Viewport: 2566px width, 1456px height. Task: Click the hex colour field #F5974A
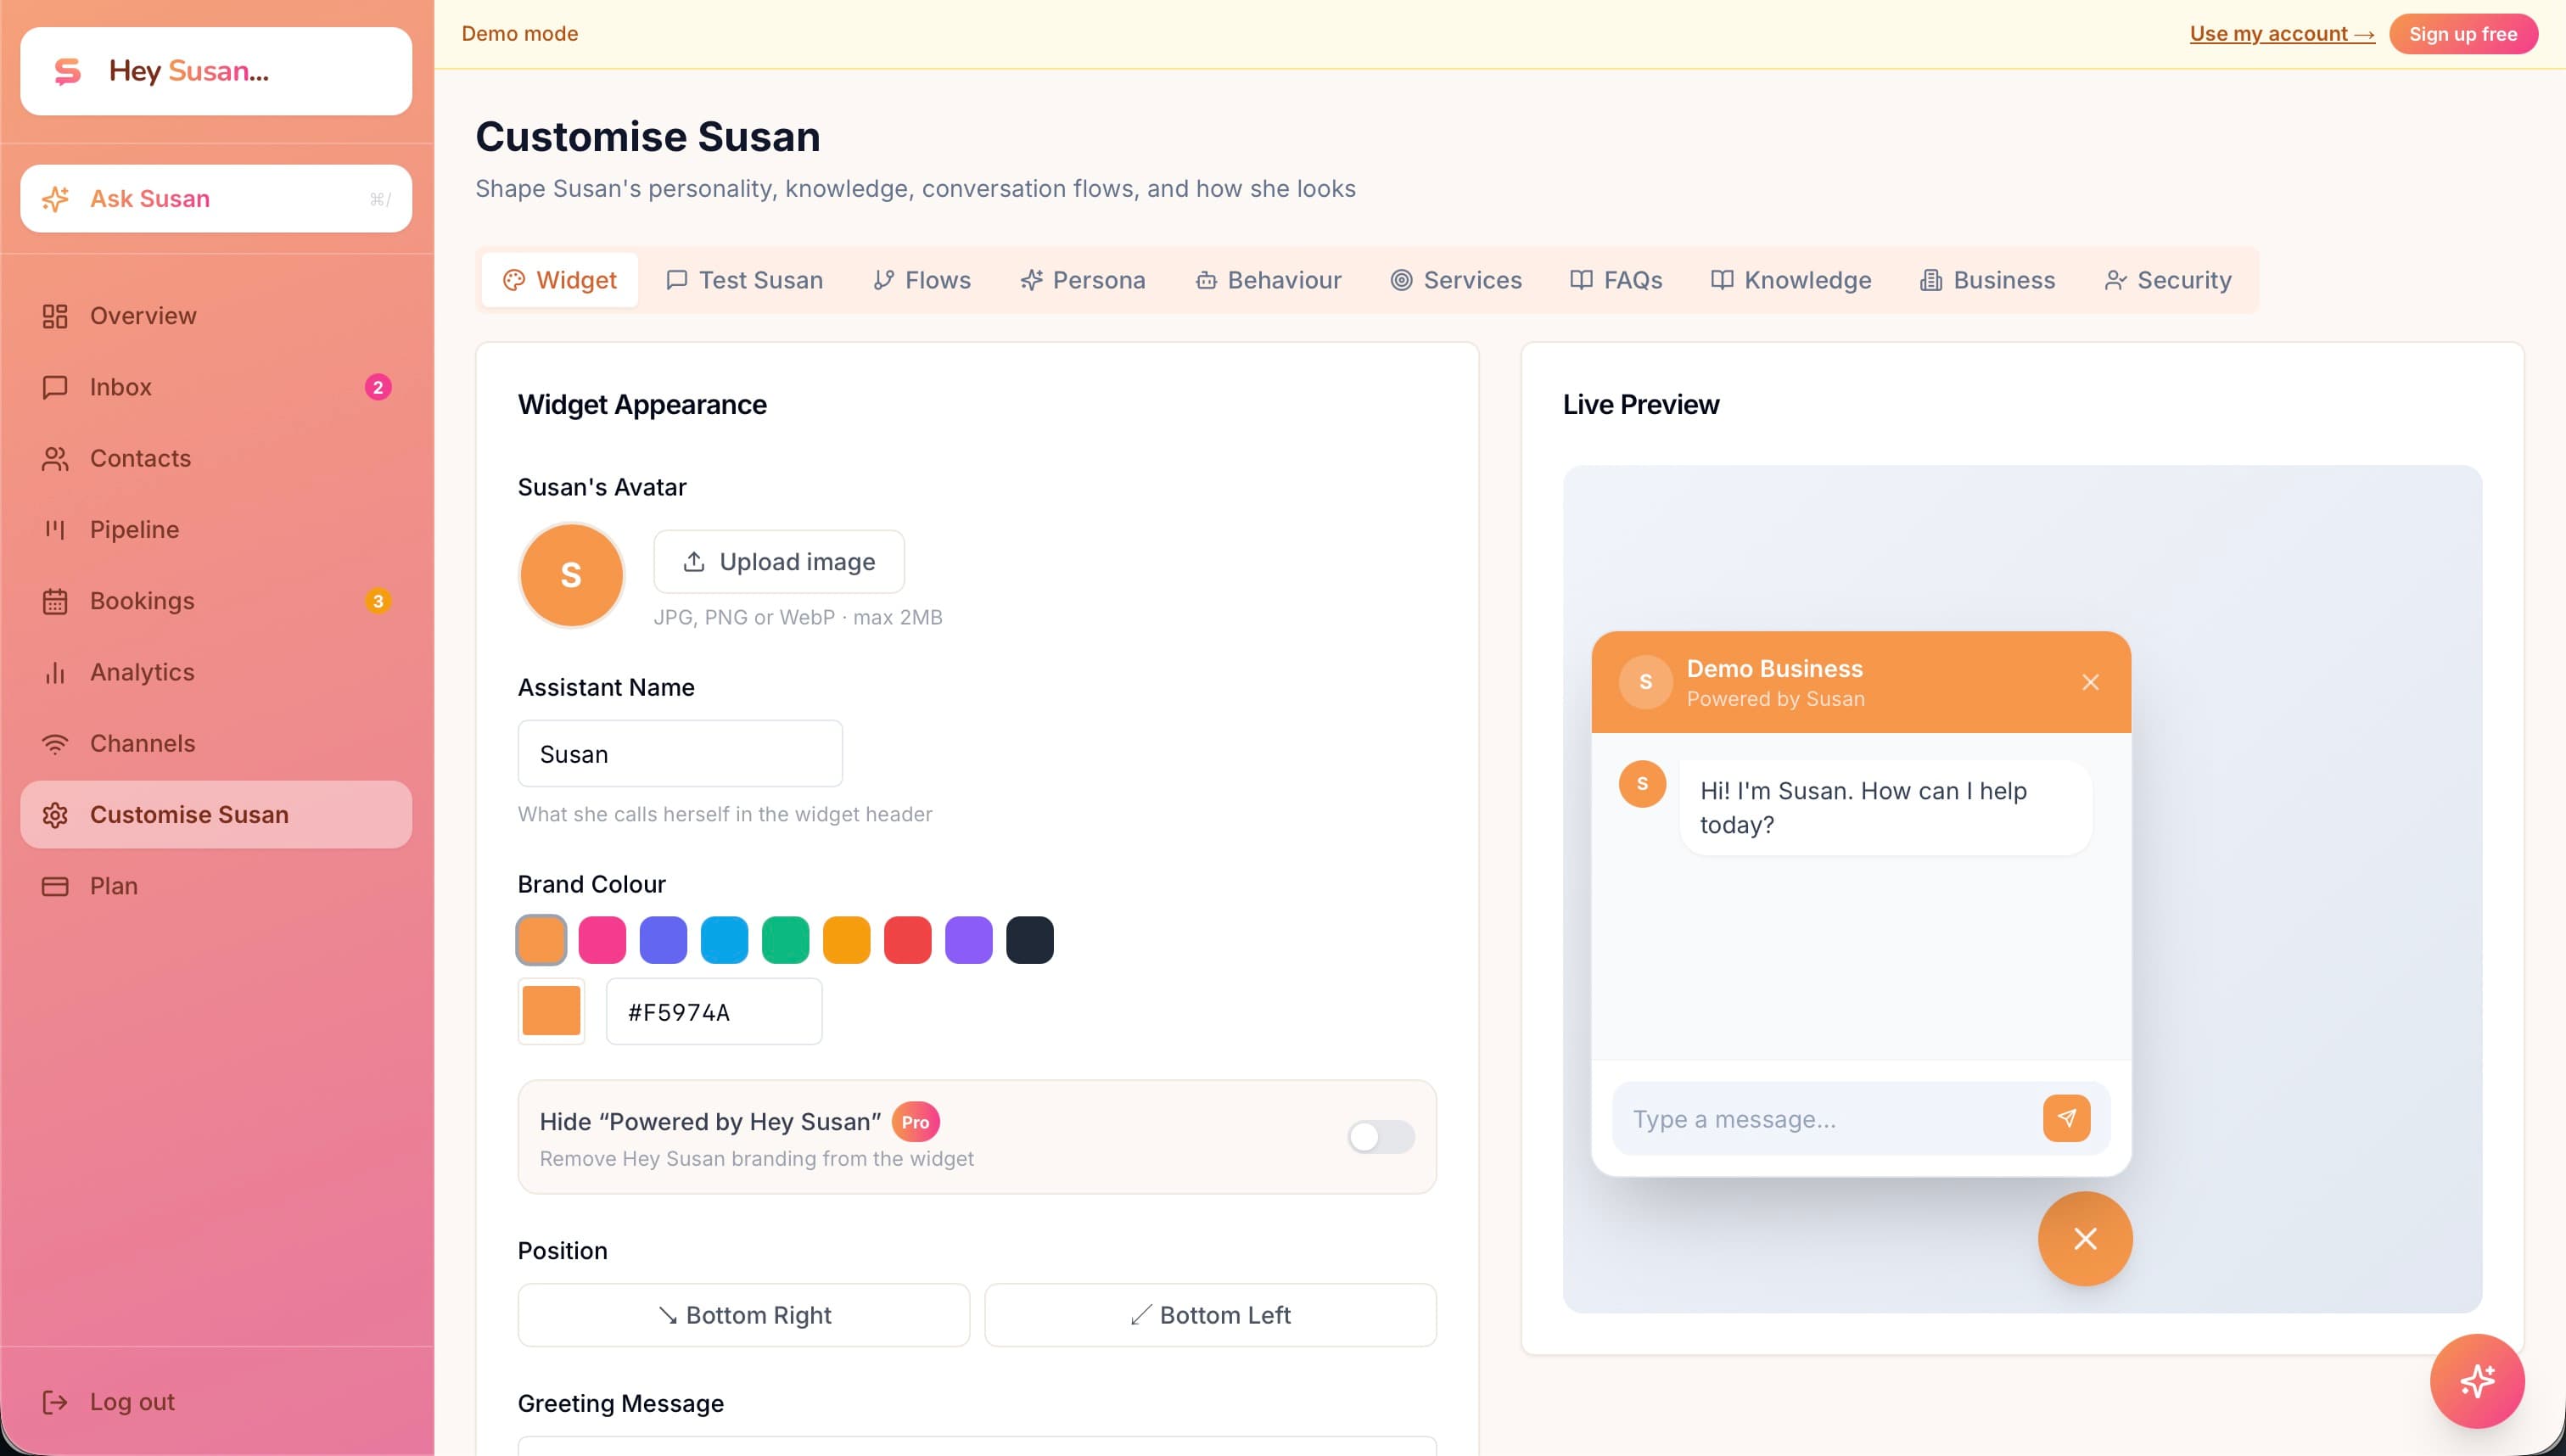pyautogui.click(x=714, y=1012)
